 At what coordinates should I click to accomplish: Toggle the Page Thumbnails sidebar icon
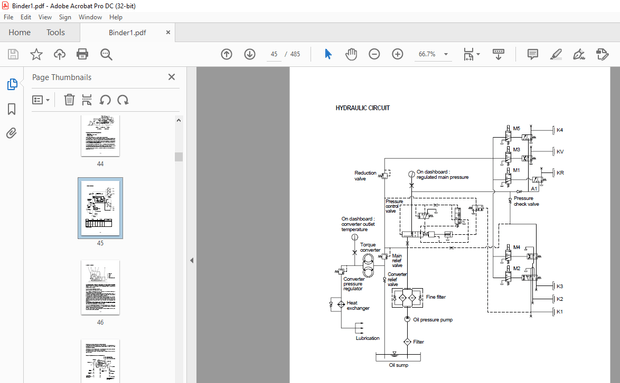(12, 84)
